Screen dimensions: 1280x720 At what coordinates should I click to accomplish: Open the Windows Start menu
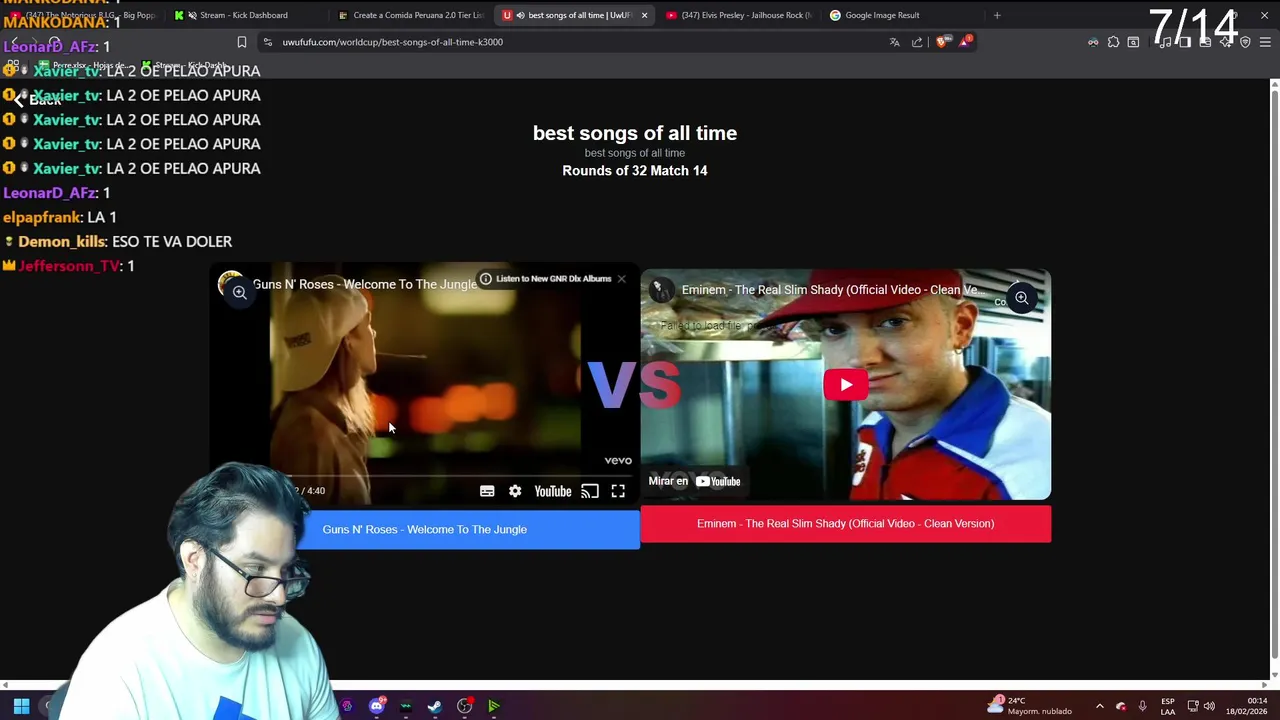(x=21, y=706)
